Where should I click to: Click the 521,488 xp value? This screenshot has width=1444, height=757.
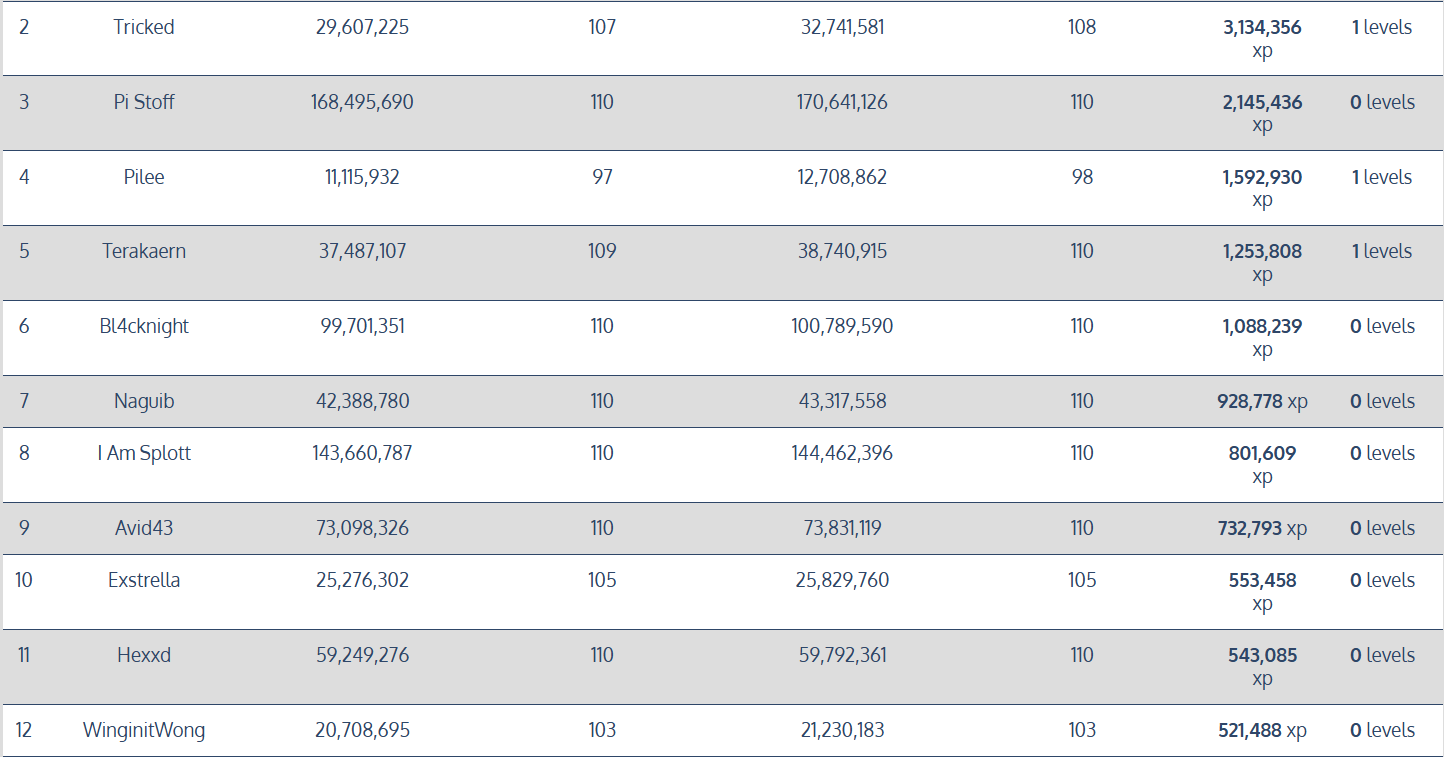tap(1262, 730)
